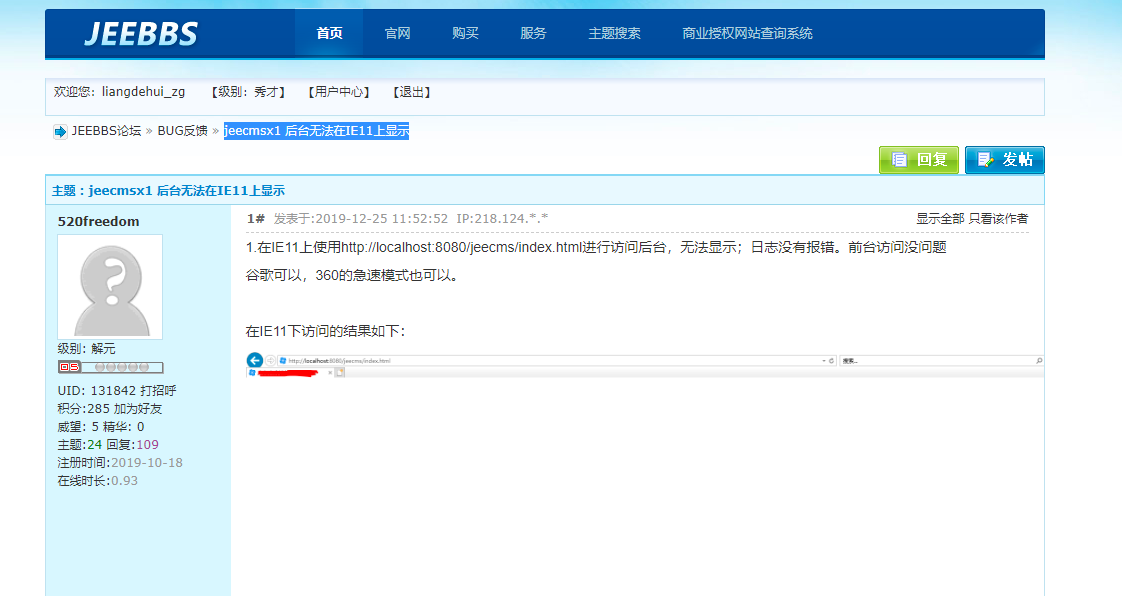Click the 520freedom avatar image

(110, 287)
